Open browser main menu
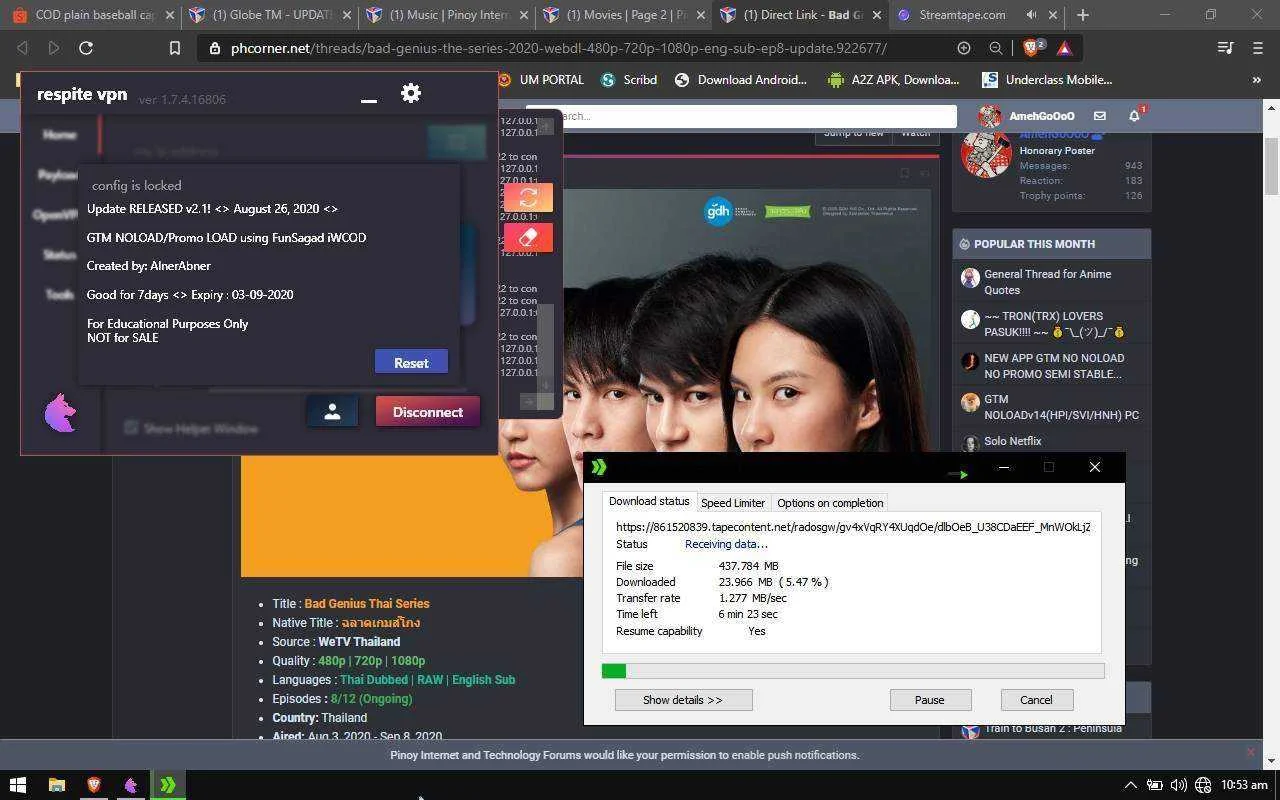The height and width of the screenshot is (800, 1280). [x=1258, y=48]
